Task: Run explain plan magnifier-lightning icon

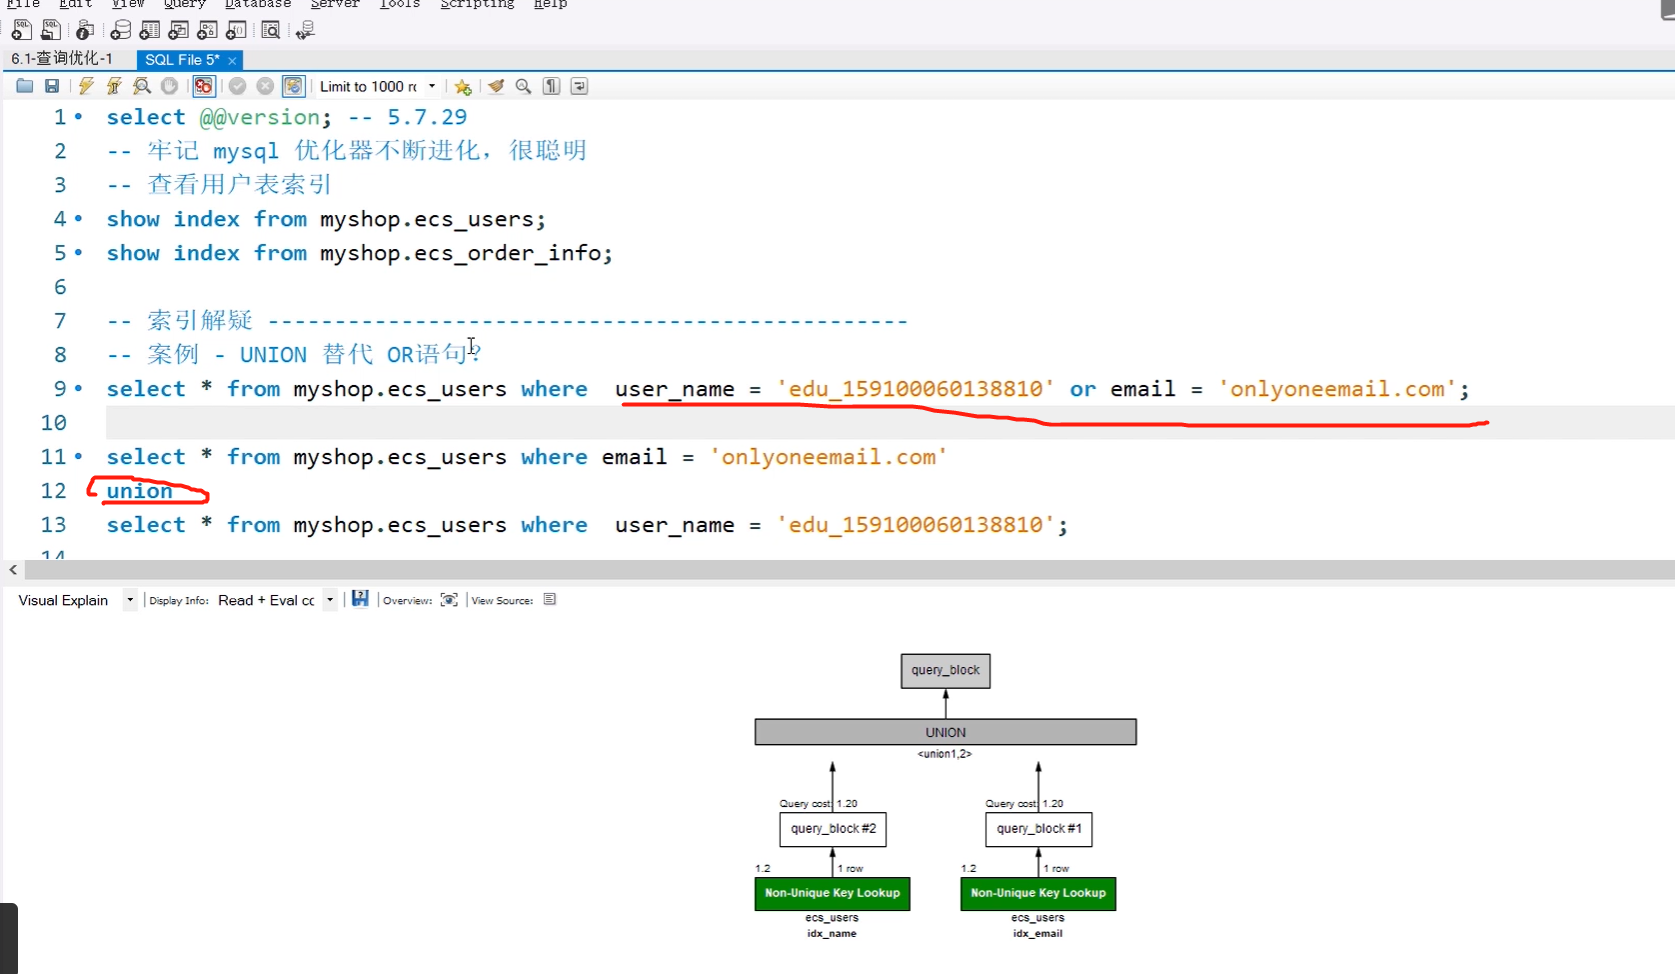Action: [x=142, y=86]
